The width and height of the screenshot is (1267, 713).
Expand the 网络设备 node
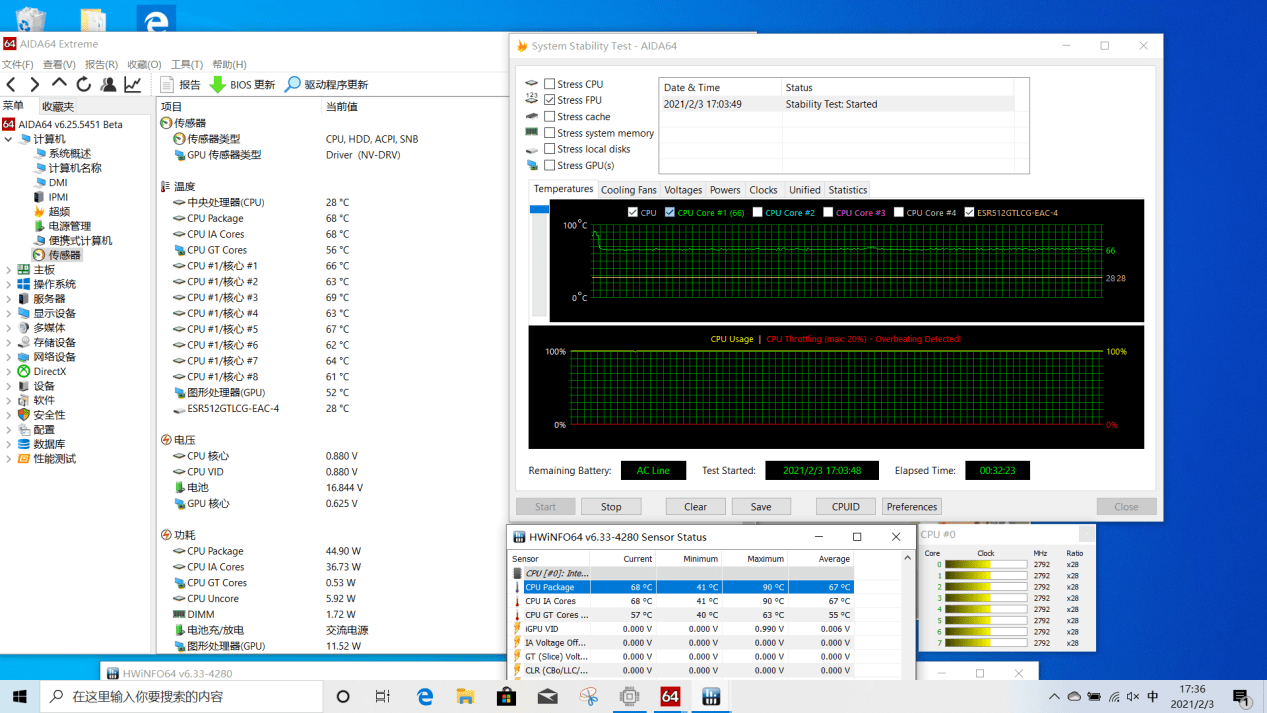pyautogui.click(x=9, y=357)
